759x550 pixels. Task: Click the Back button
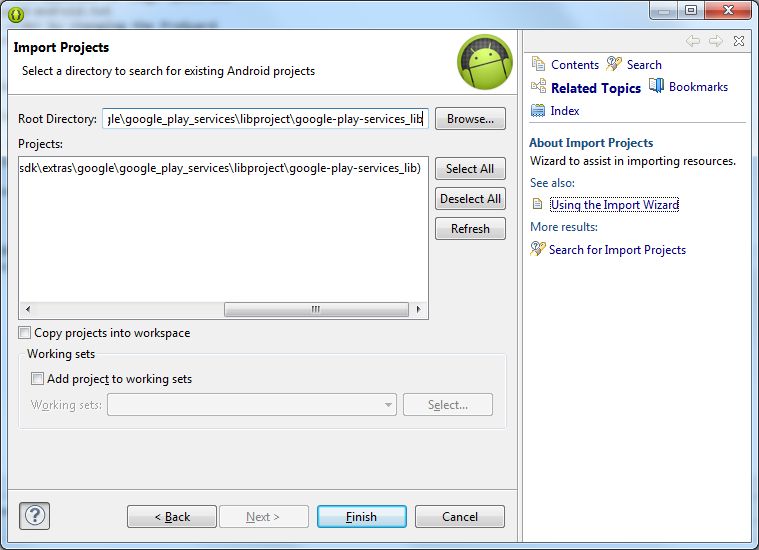172,517
